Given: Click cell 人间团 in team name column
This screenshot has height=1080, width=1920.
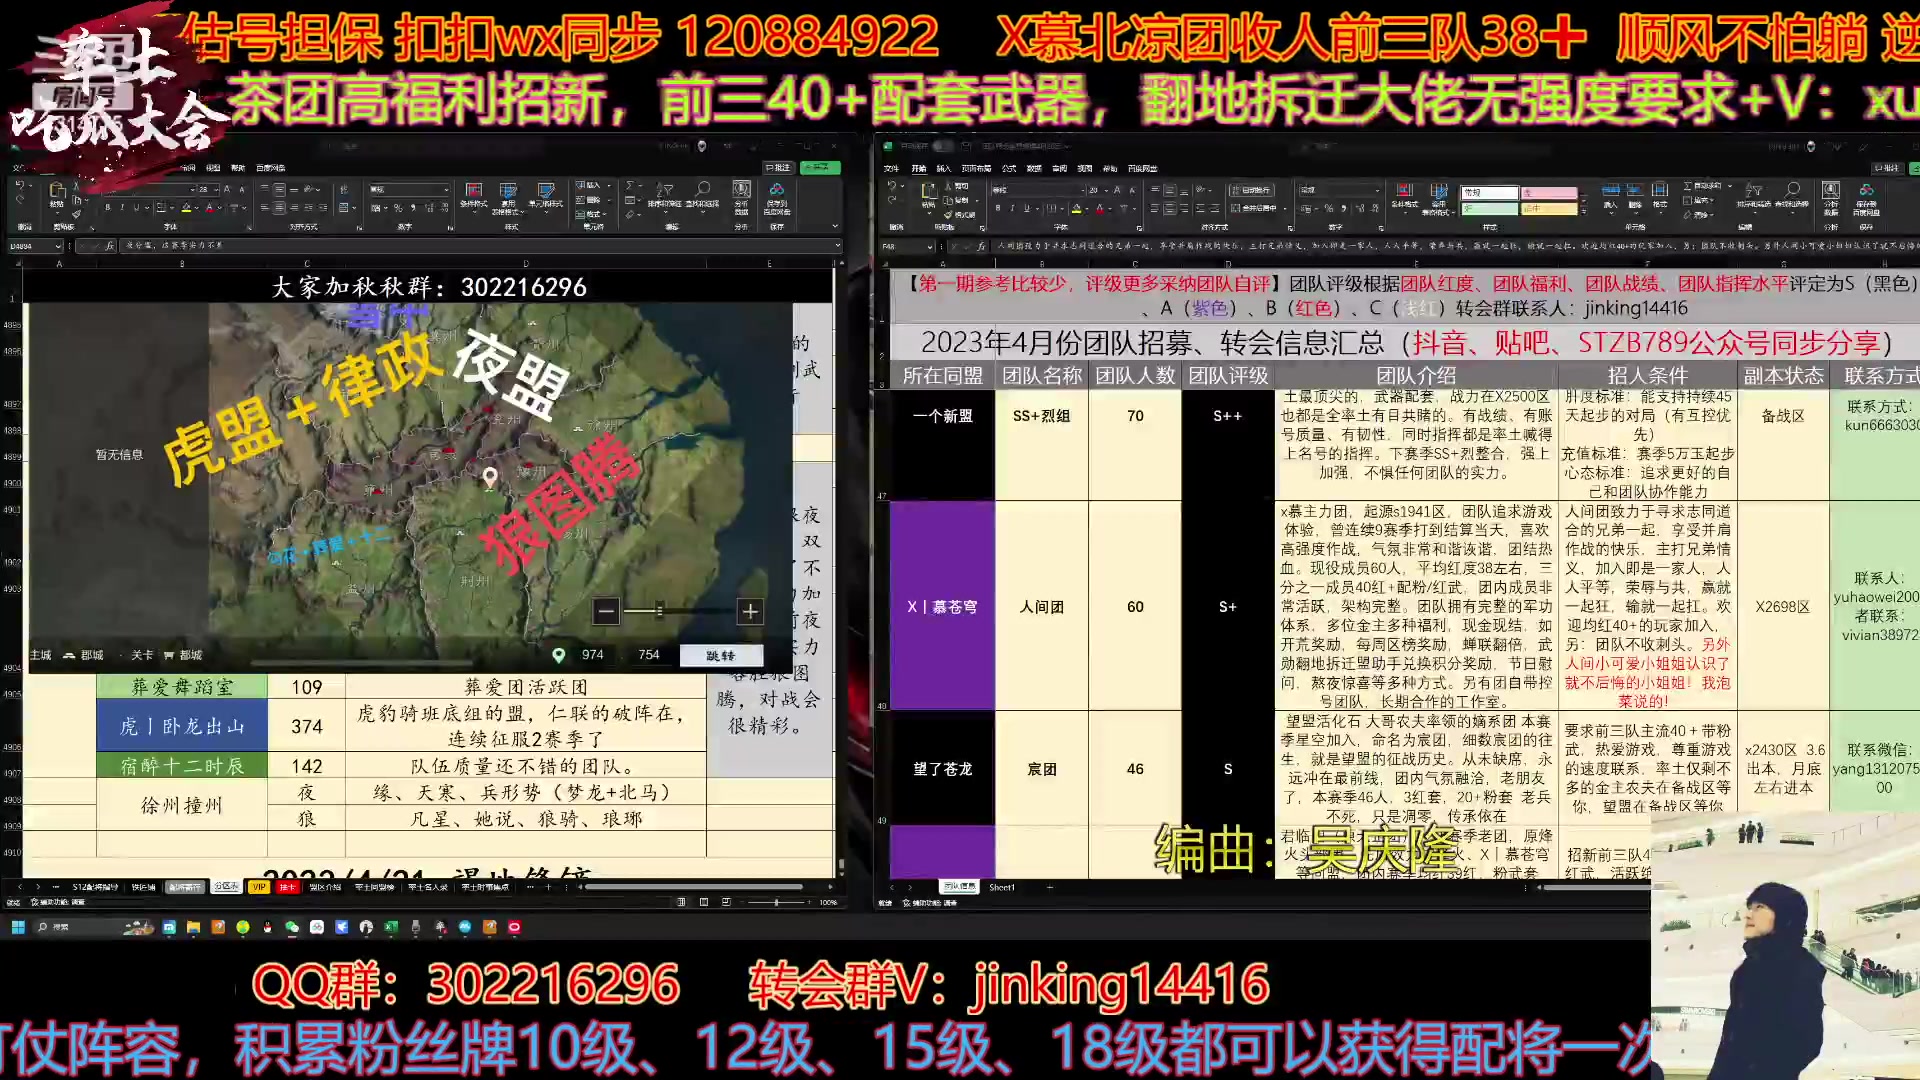Looking at the screenshot, I should (x=1041, y=606).
